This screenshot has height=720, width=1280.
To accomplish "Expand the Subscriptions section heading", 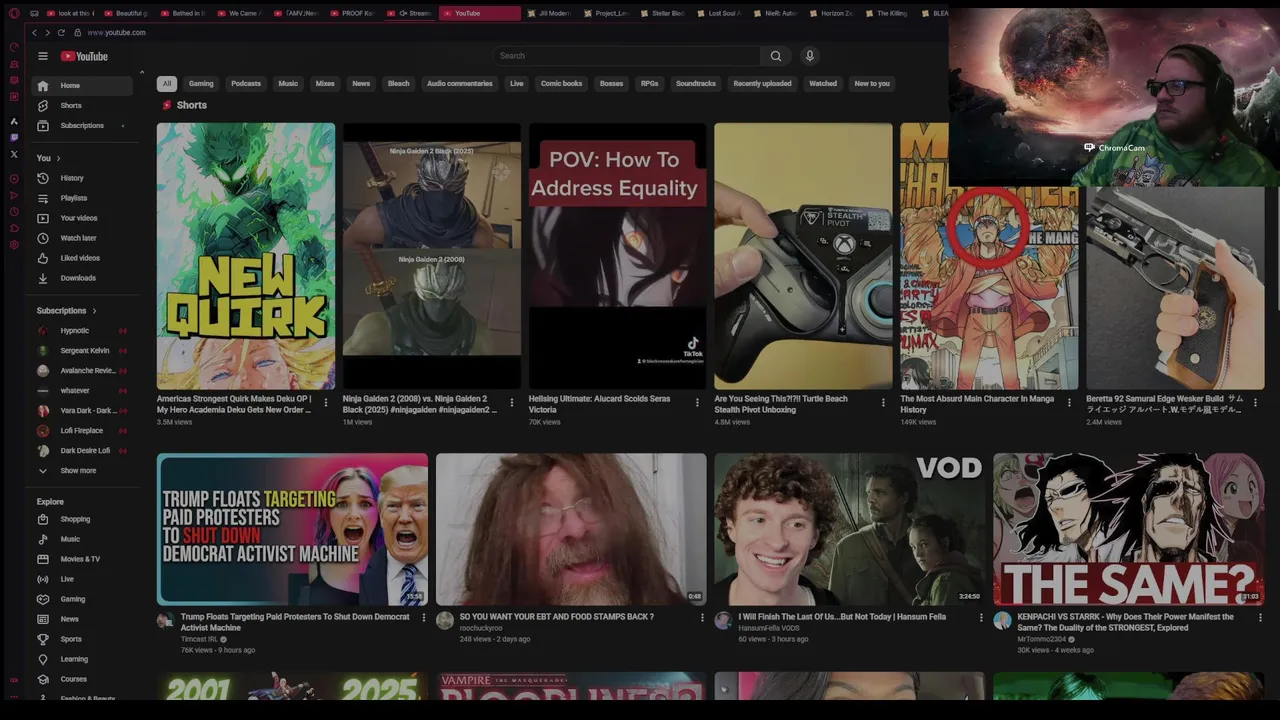I will pyautogui.click(x=66, y=311).
